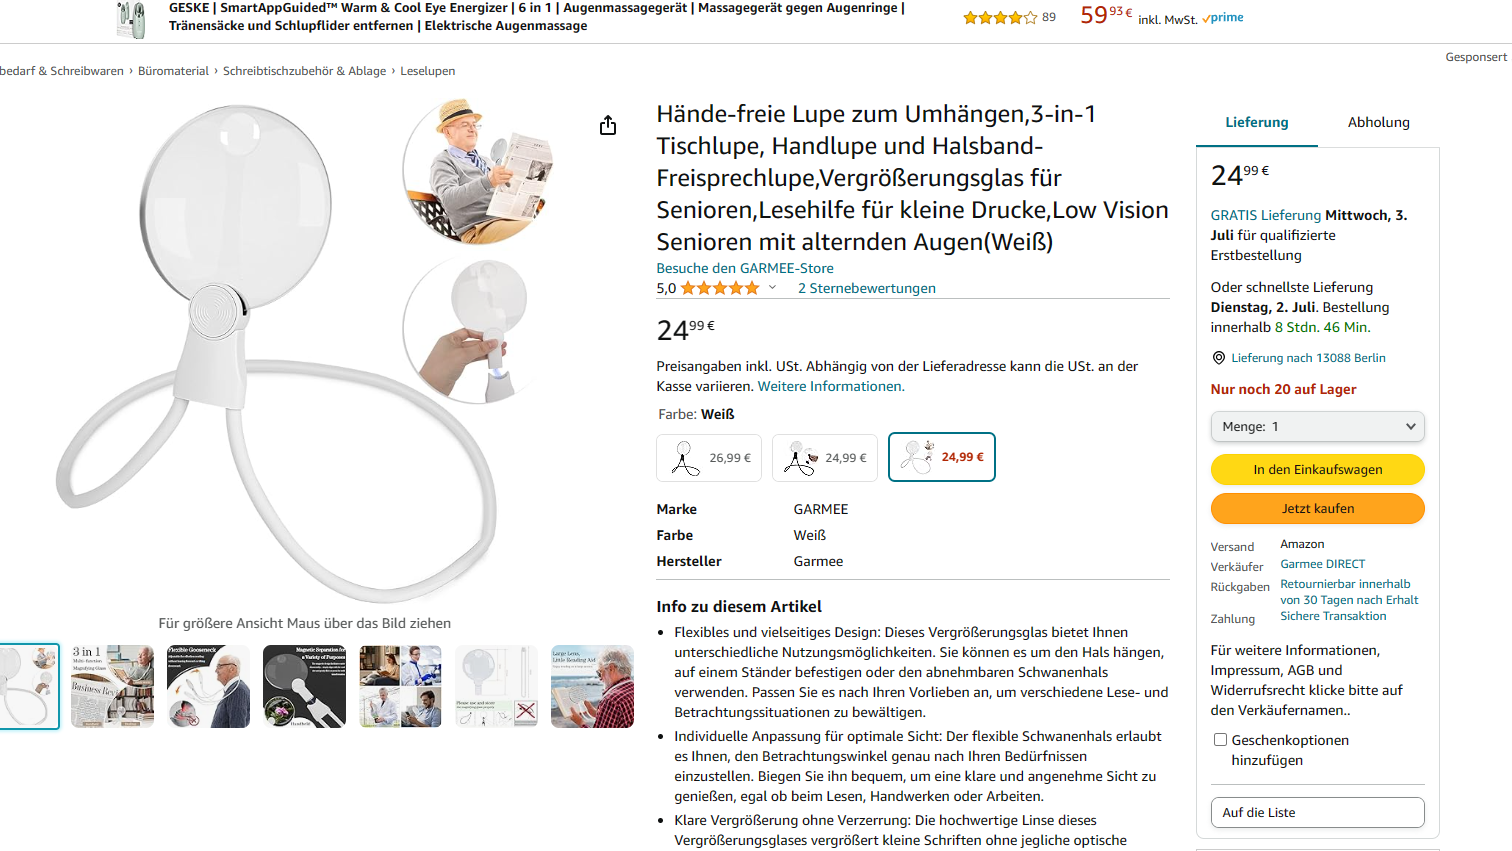Select the Lieferung tab
This screenshot has width=1512, height=851.
[x=1257, y=122]
